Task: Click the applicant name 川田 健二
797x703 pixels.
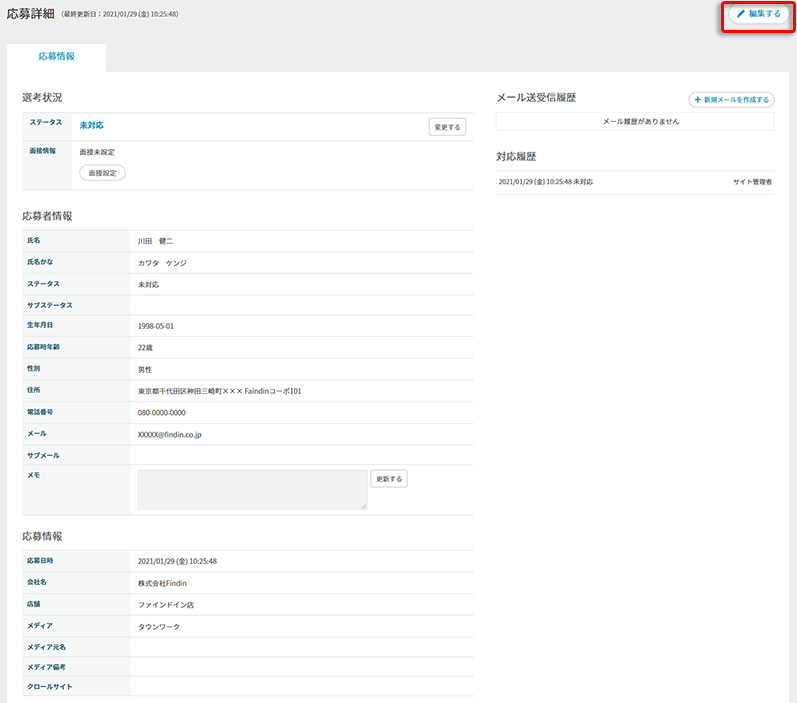Action: [x=155, y=241]
